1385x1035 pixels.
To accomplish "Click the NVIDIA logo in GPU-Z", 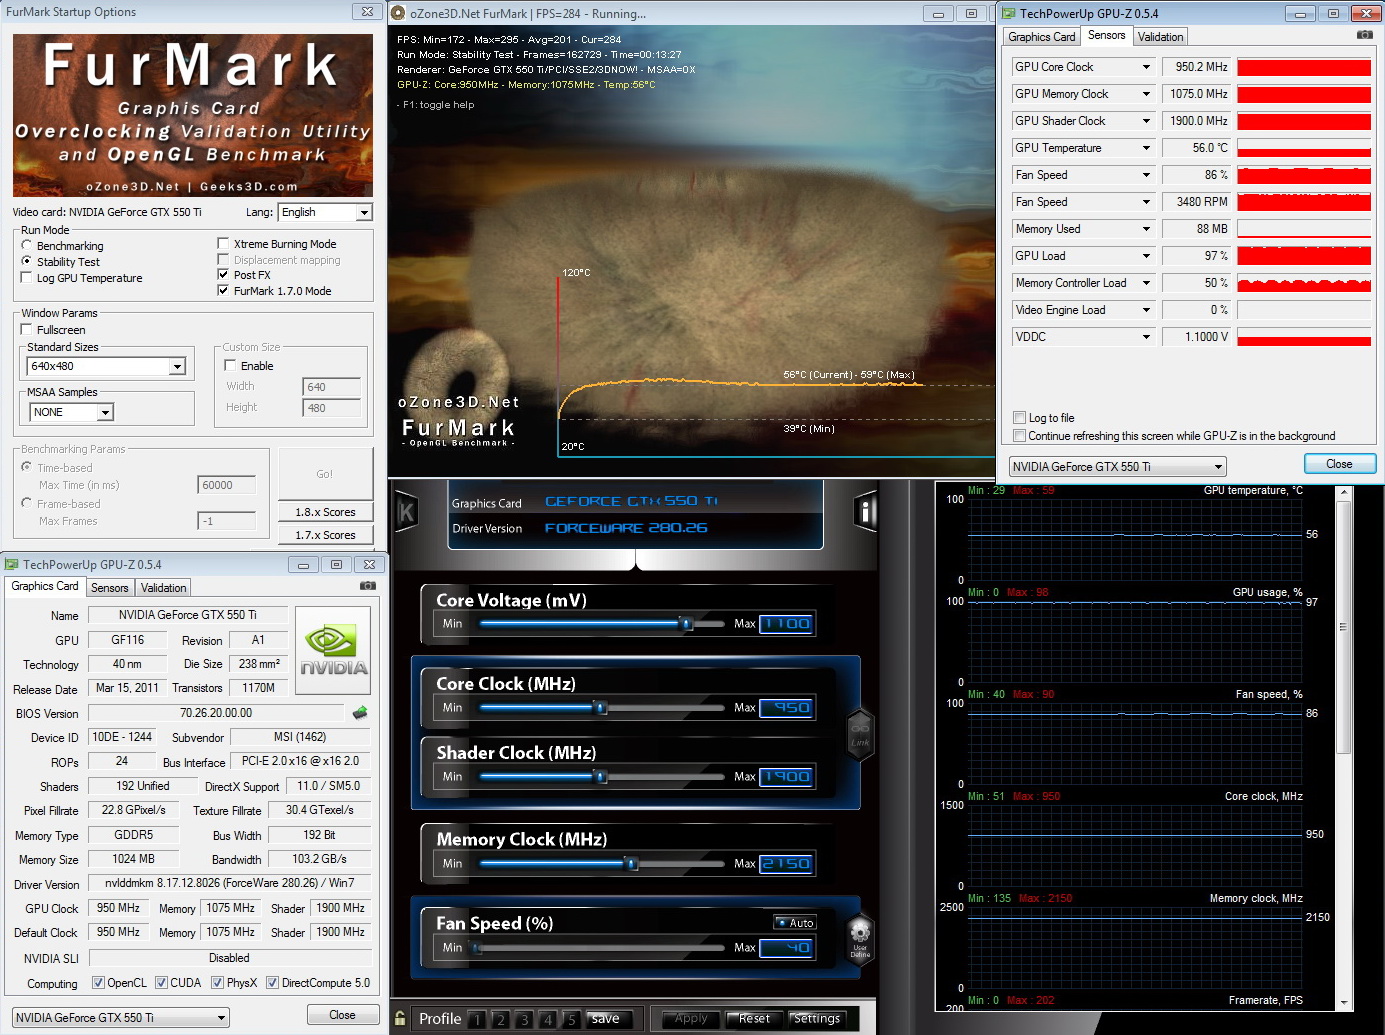I will click(333, 651).
